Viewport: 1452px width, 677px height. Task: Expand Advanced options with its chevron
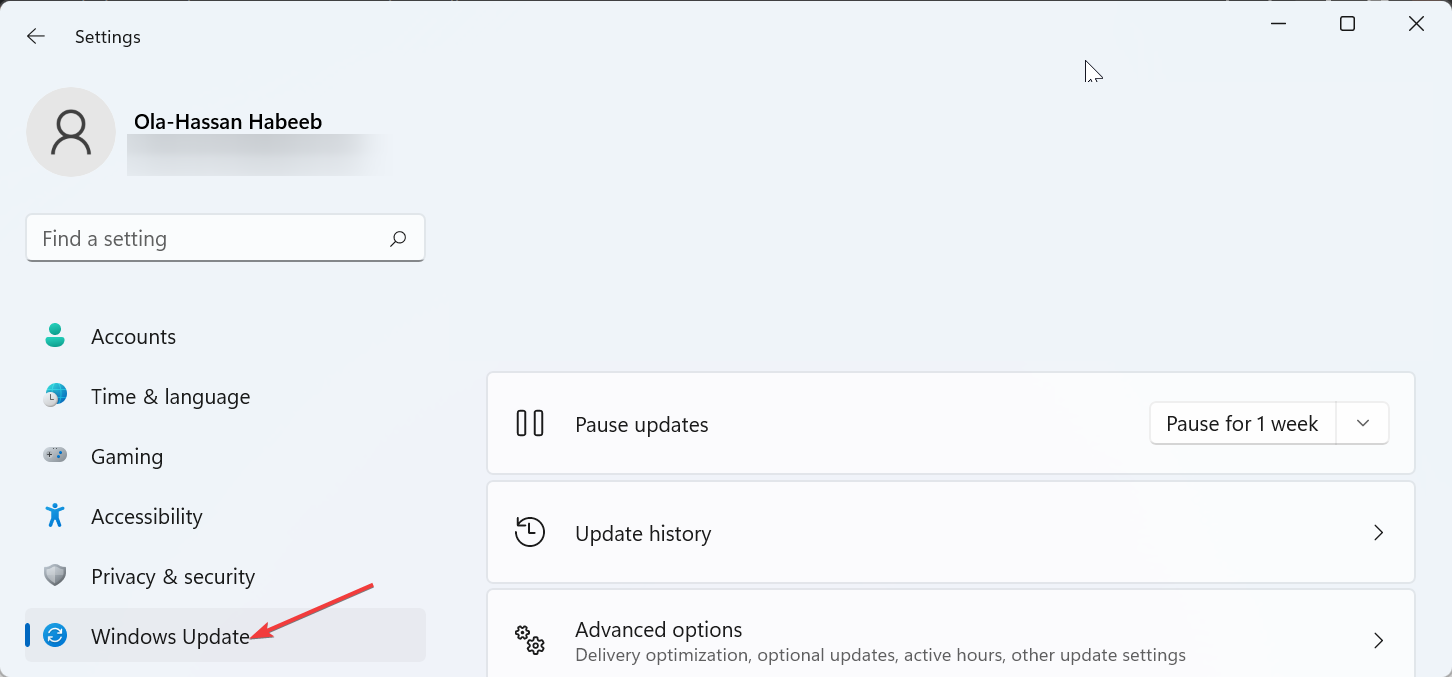click(x=1378, y=640)
